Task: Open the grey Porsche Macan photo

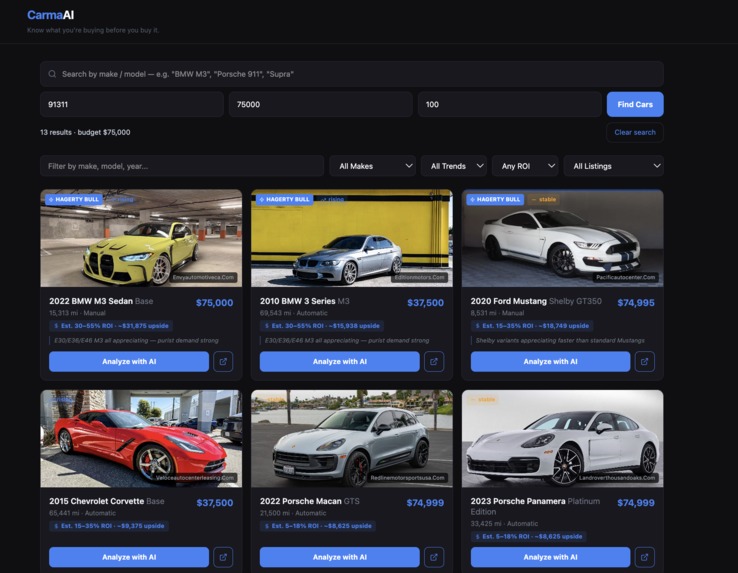Action: click(x=352, y=438)
